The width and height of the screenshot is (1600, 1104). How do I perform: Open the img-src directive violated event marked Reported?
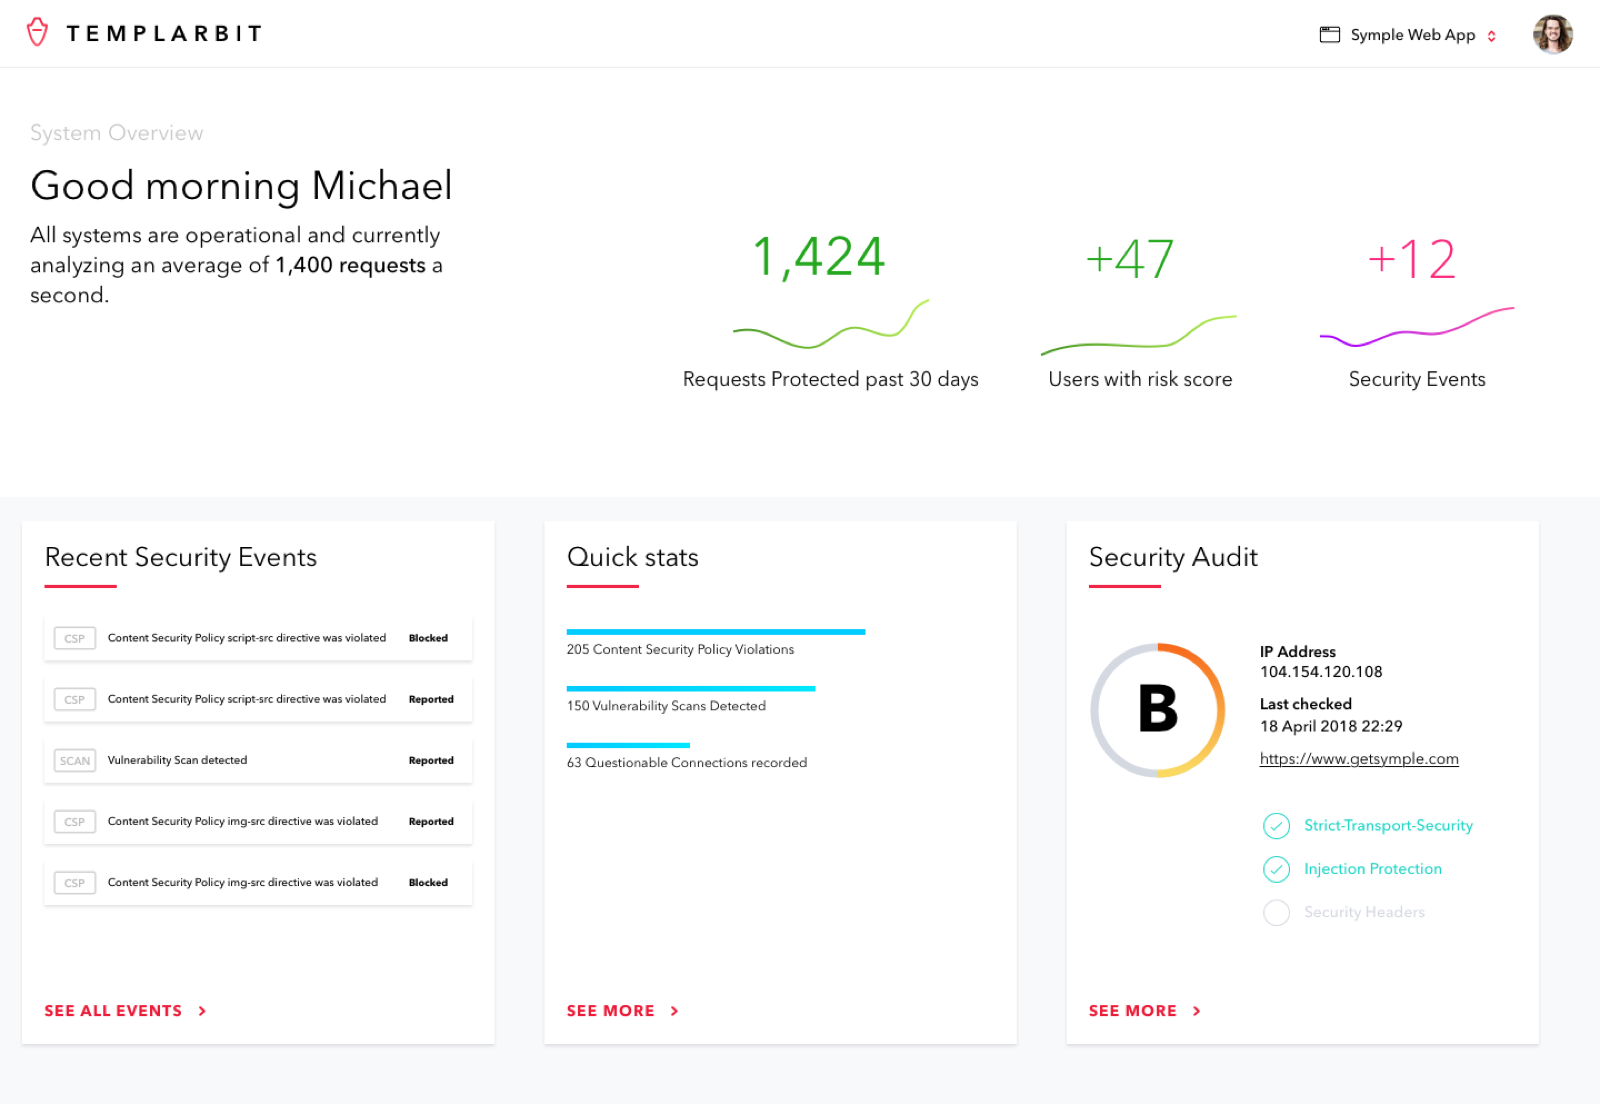point(258,822)
